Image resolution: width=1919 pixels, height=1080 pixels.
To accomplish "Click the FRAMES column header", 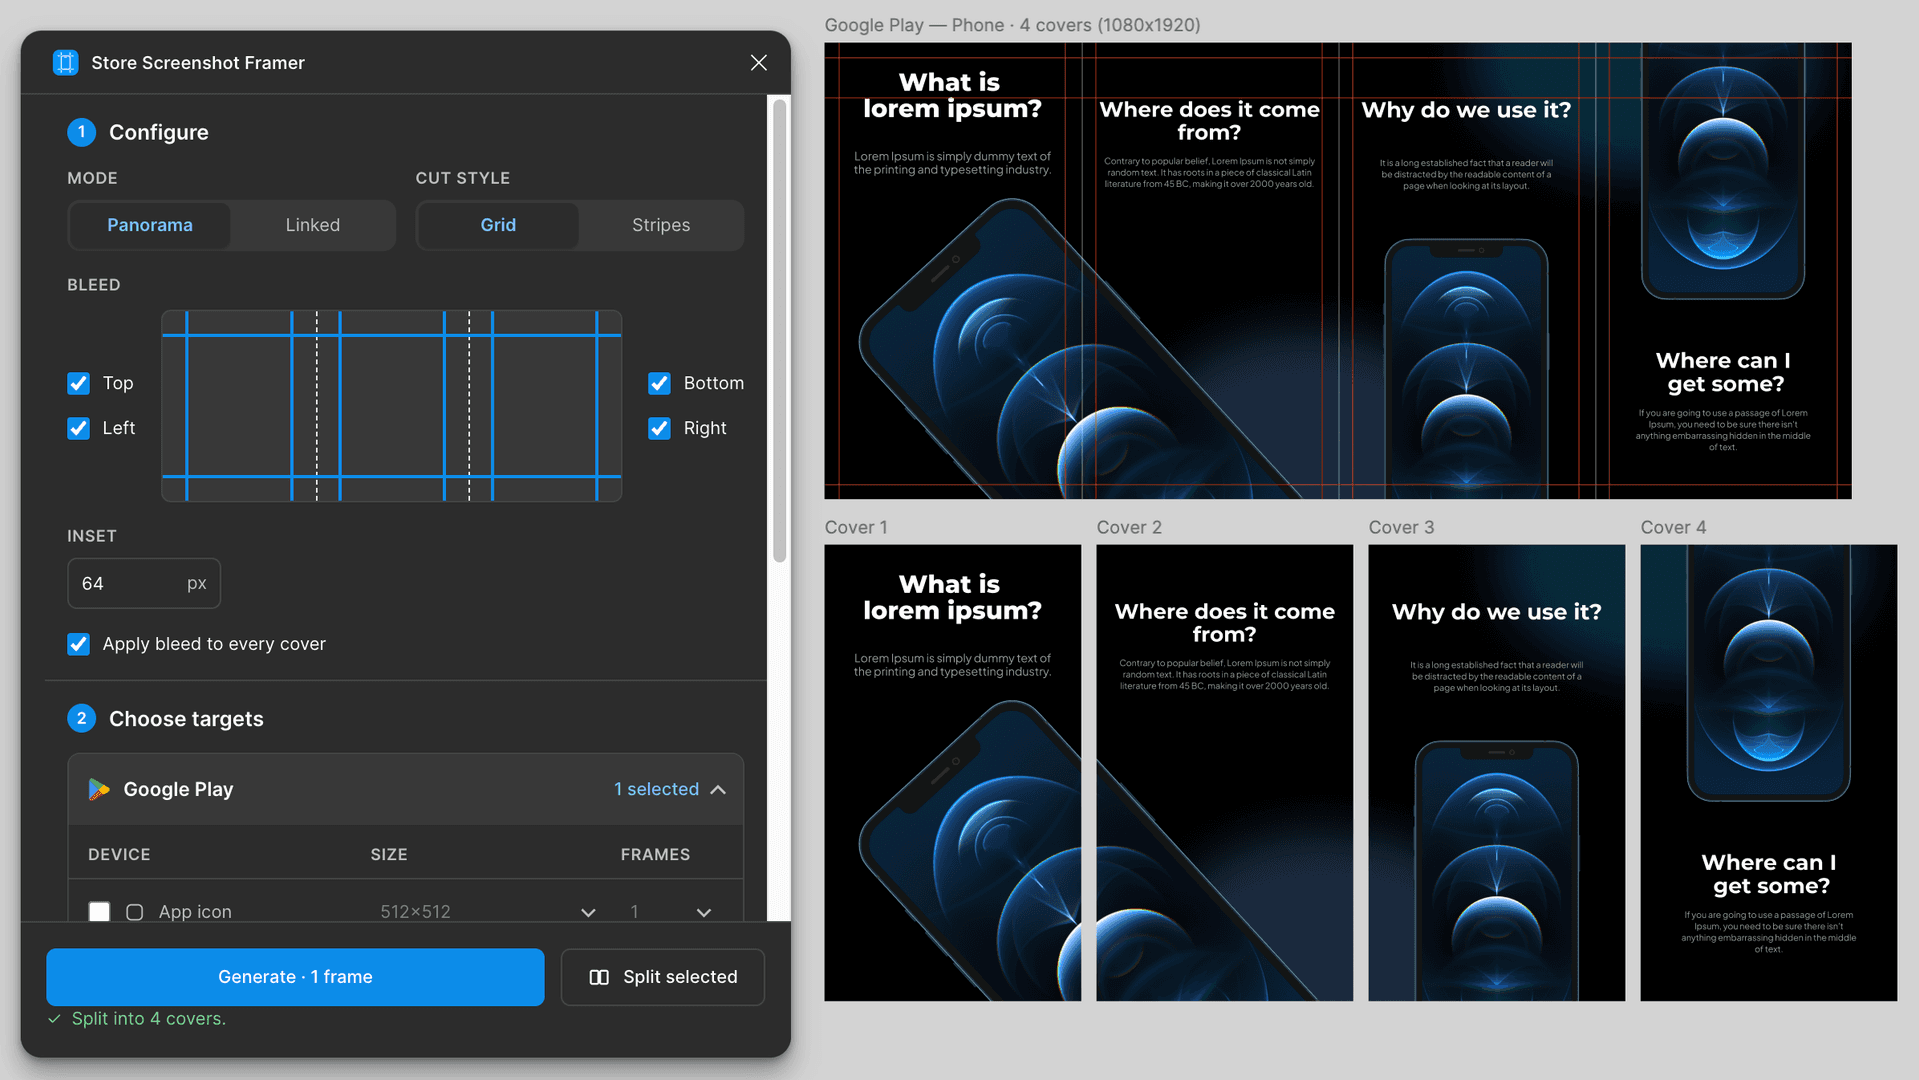I will 655,854.
